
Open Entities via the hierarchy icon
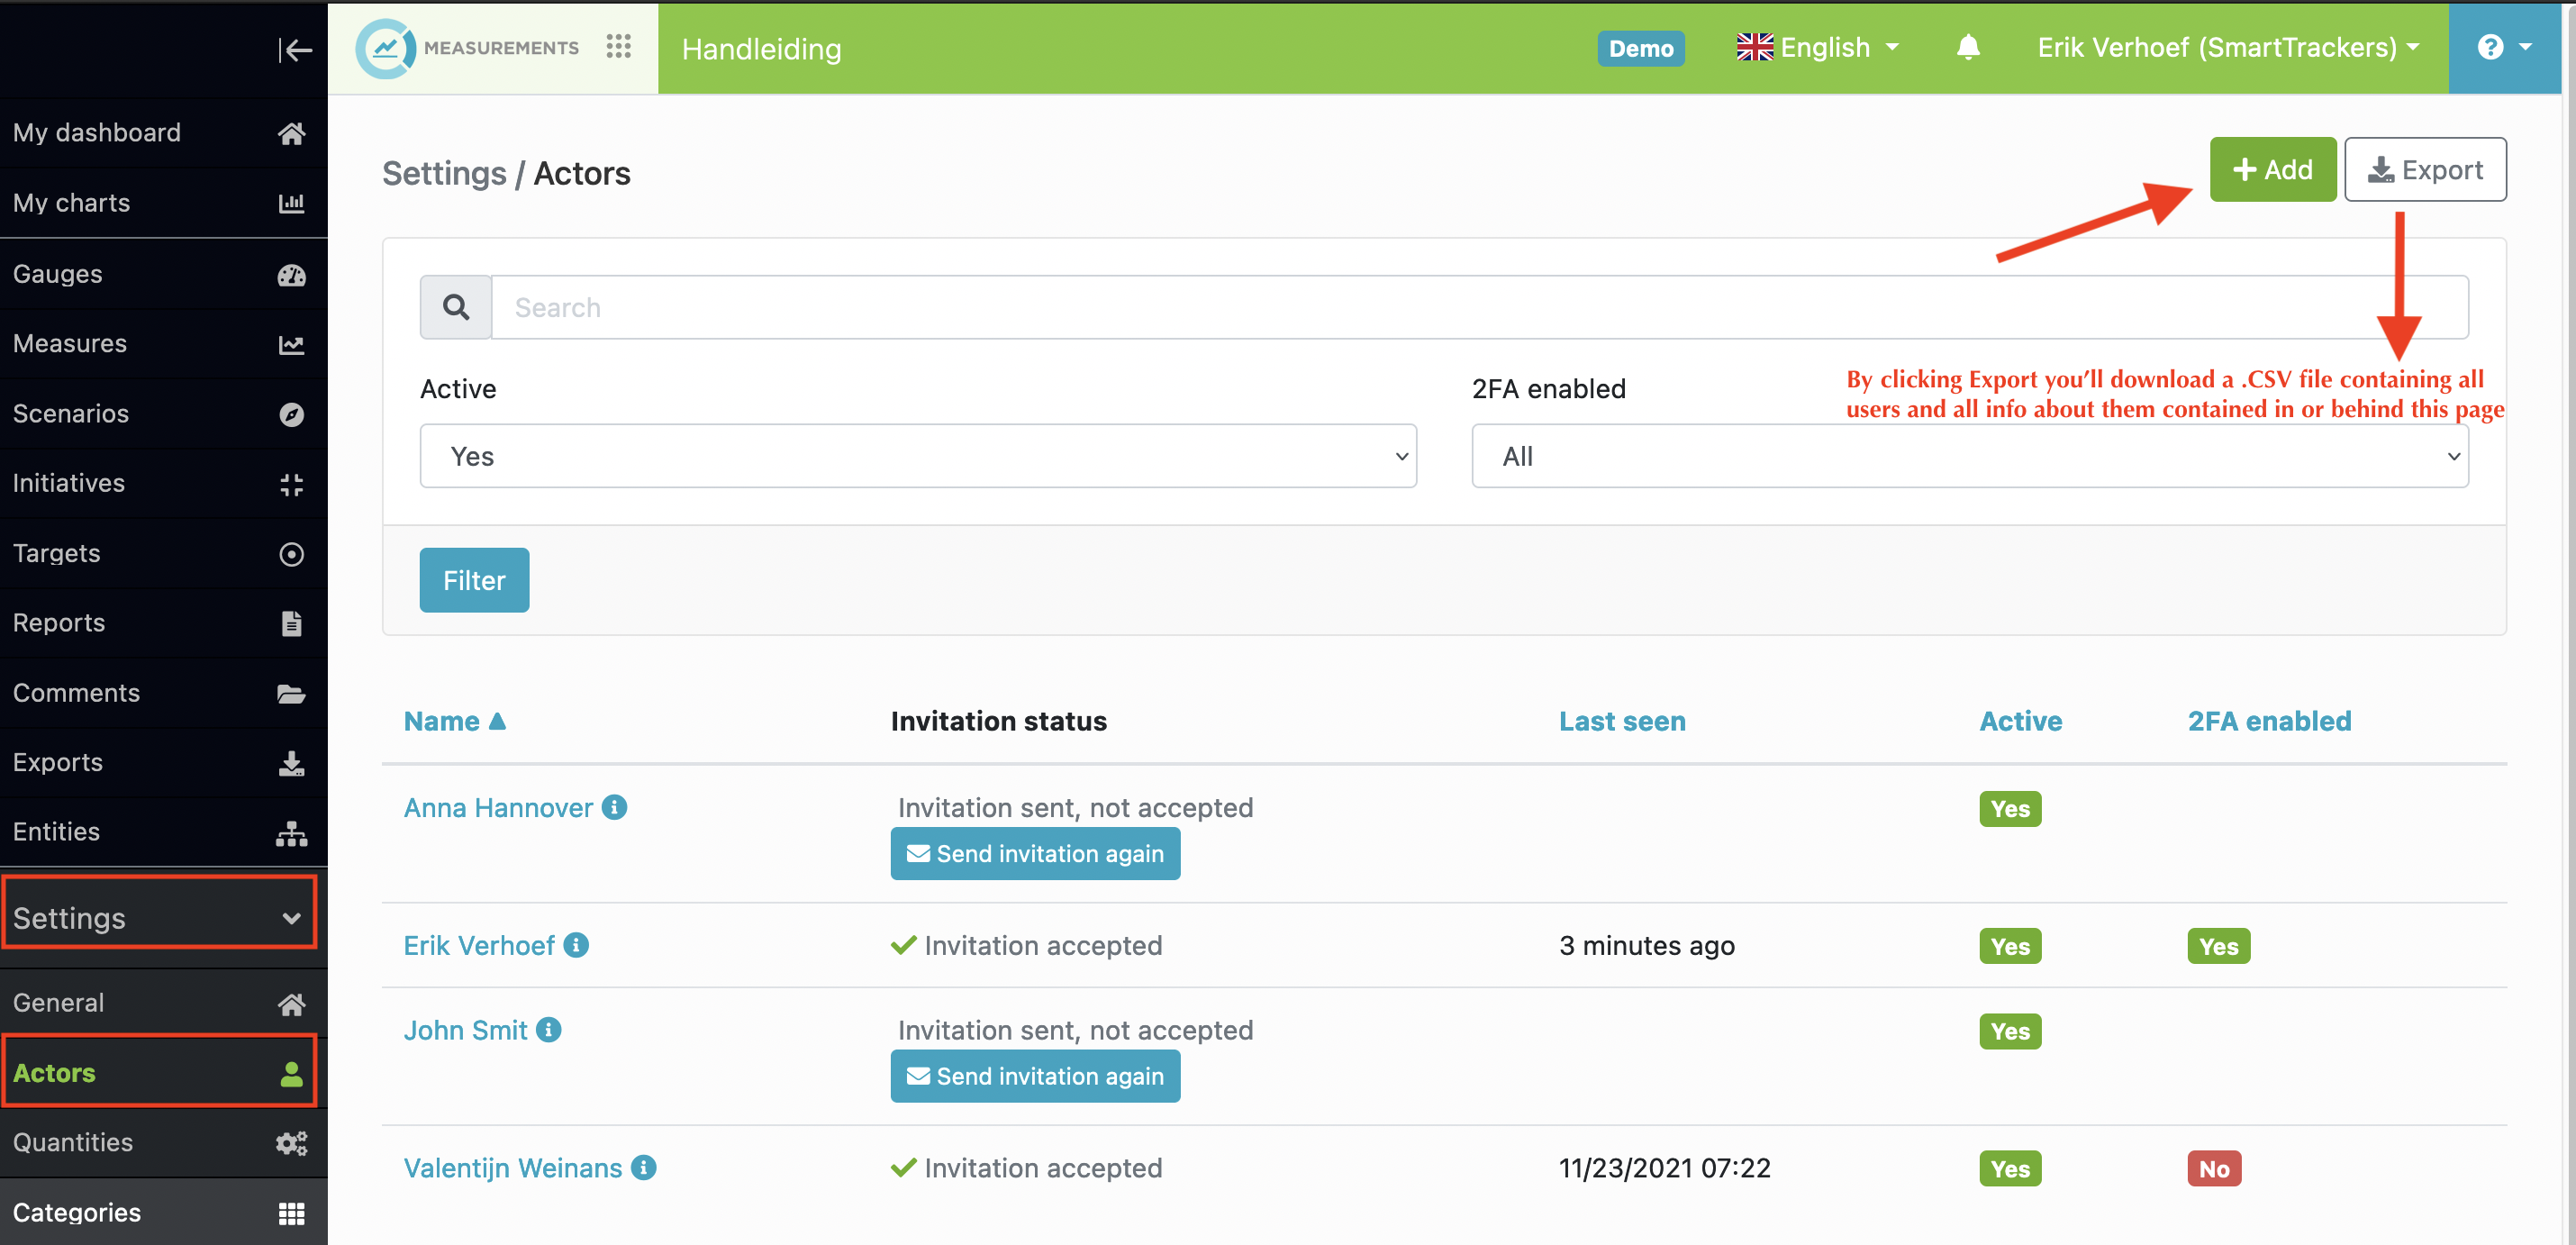[x=291, y=833]
